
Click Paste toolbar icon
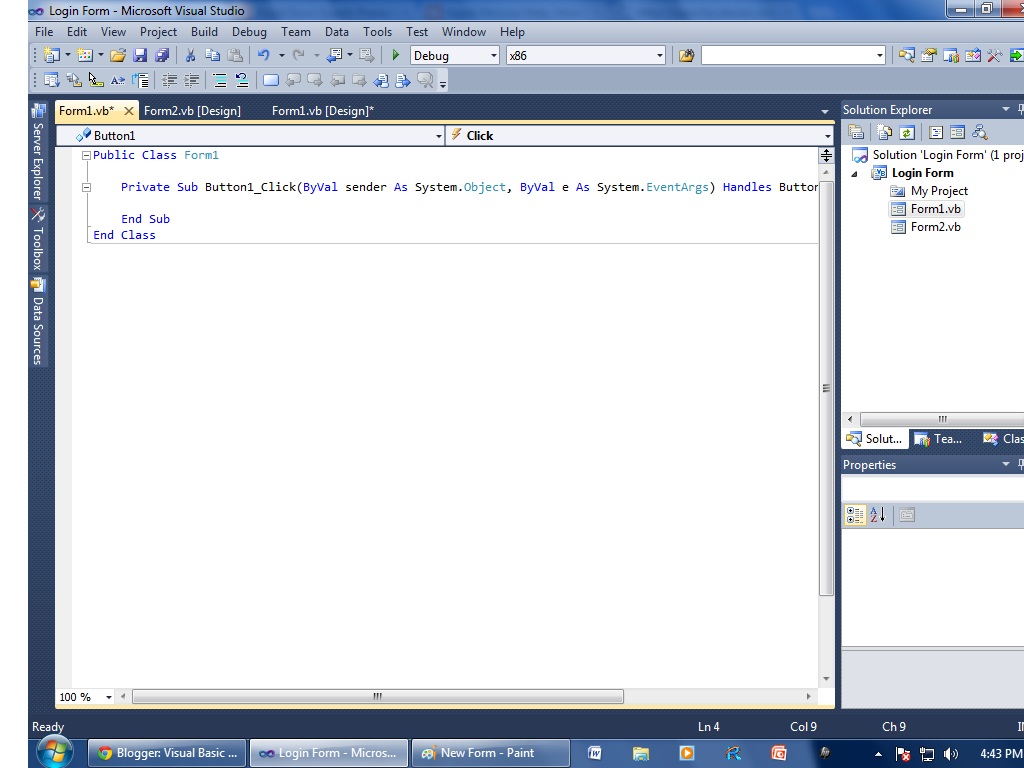coord(234,56)
